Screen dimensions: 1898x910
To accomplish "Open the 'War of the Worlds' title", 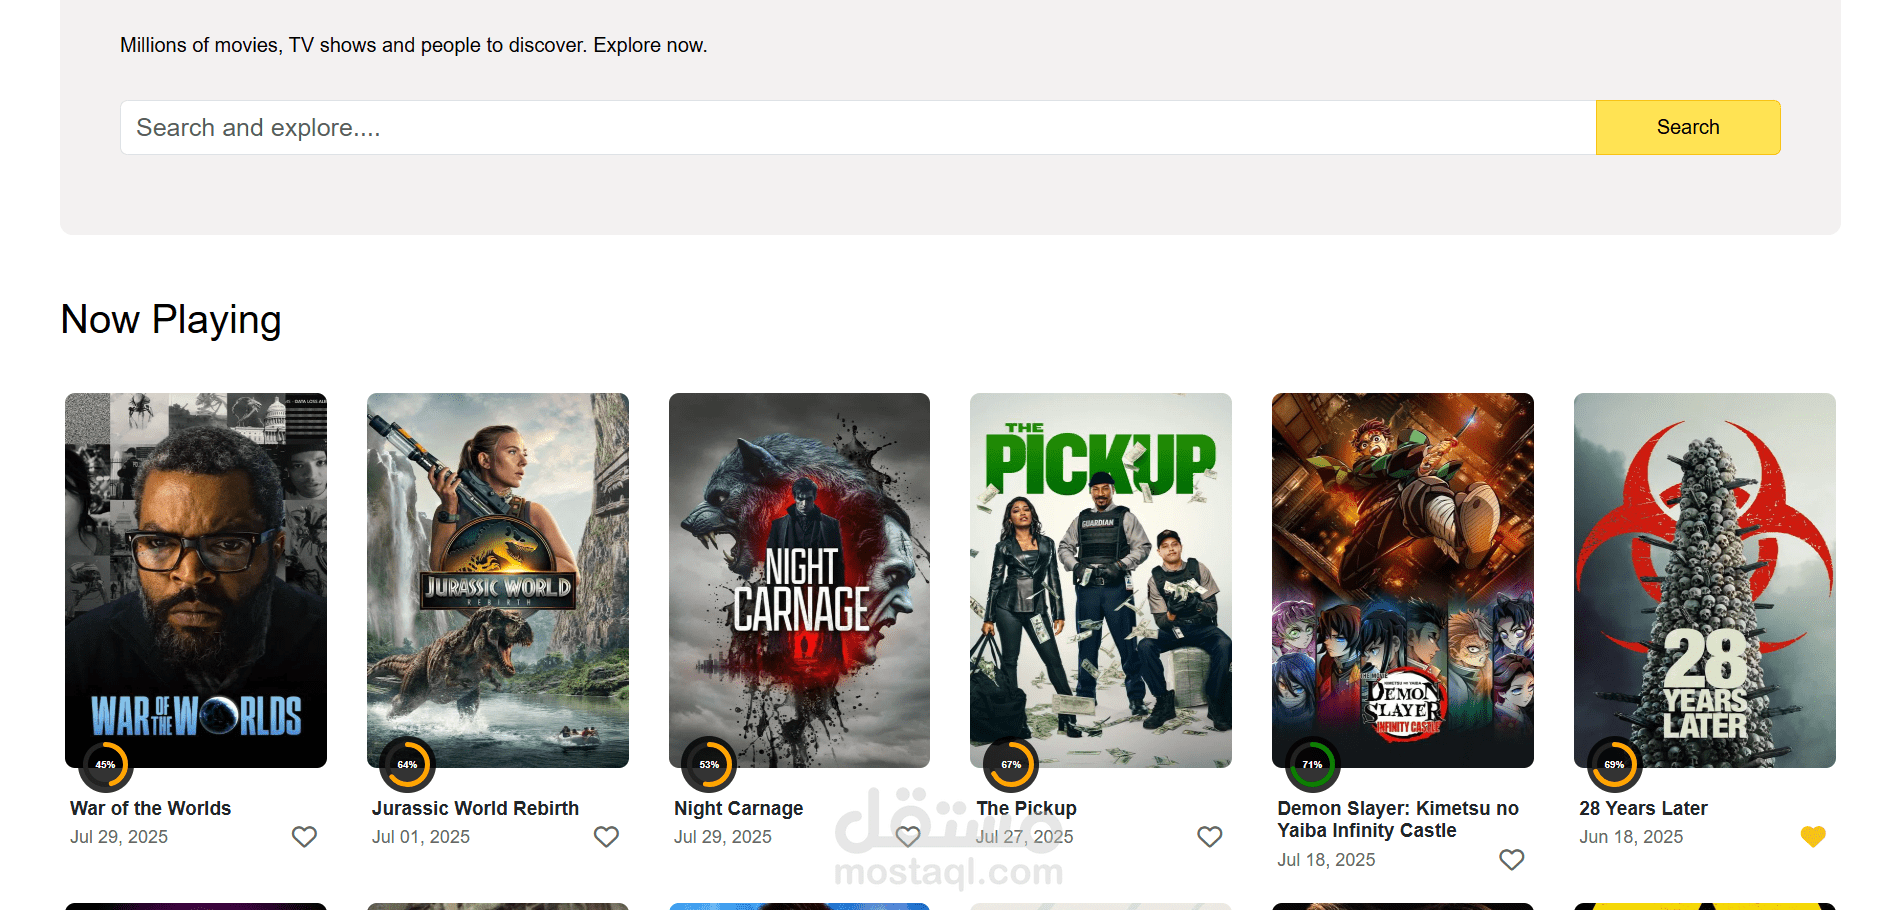I will tap(150, 808).
